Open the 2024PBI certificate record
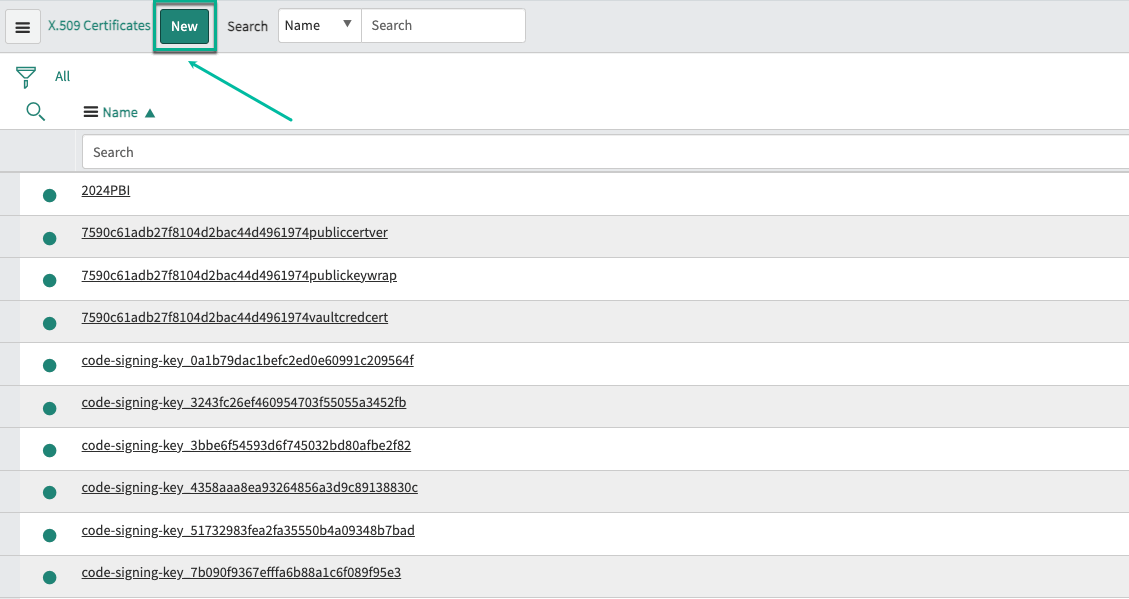 coord(106,190)
